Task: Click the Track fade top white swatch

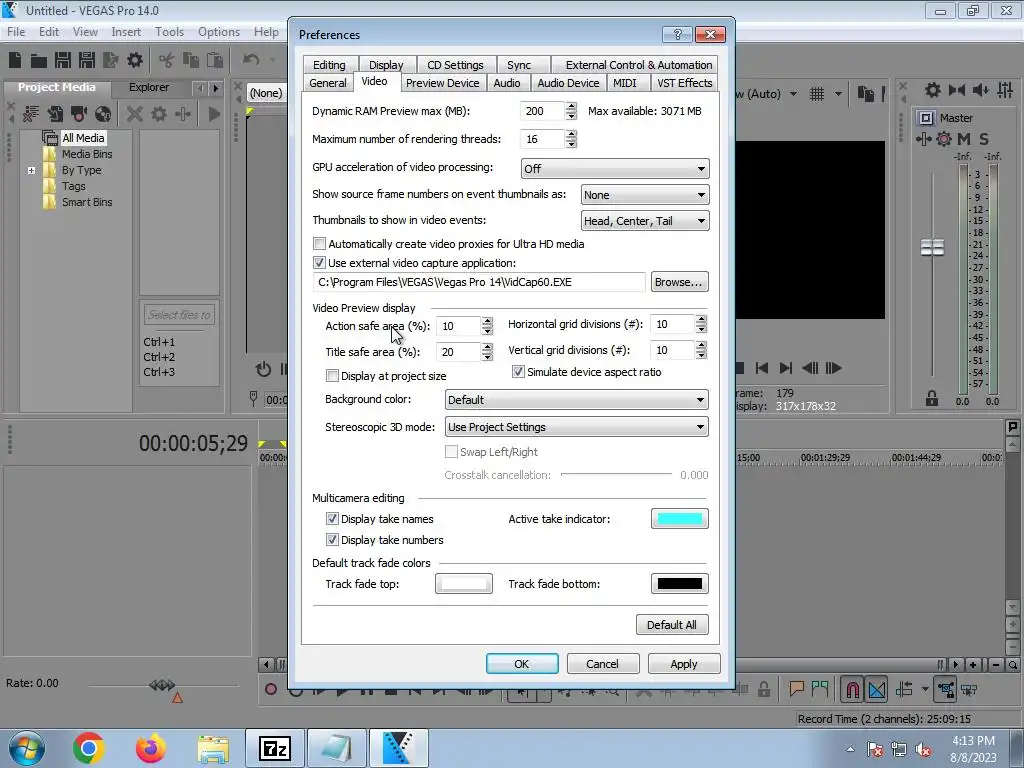Action: (x=464, y=583)
